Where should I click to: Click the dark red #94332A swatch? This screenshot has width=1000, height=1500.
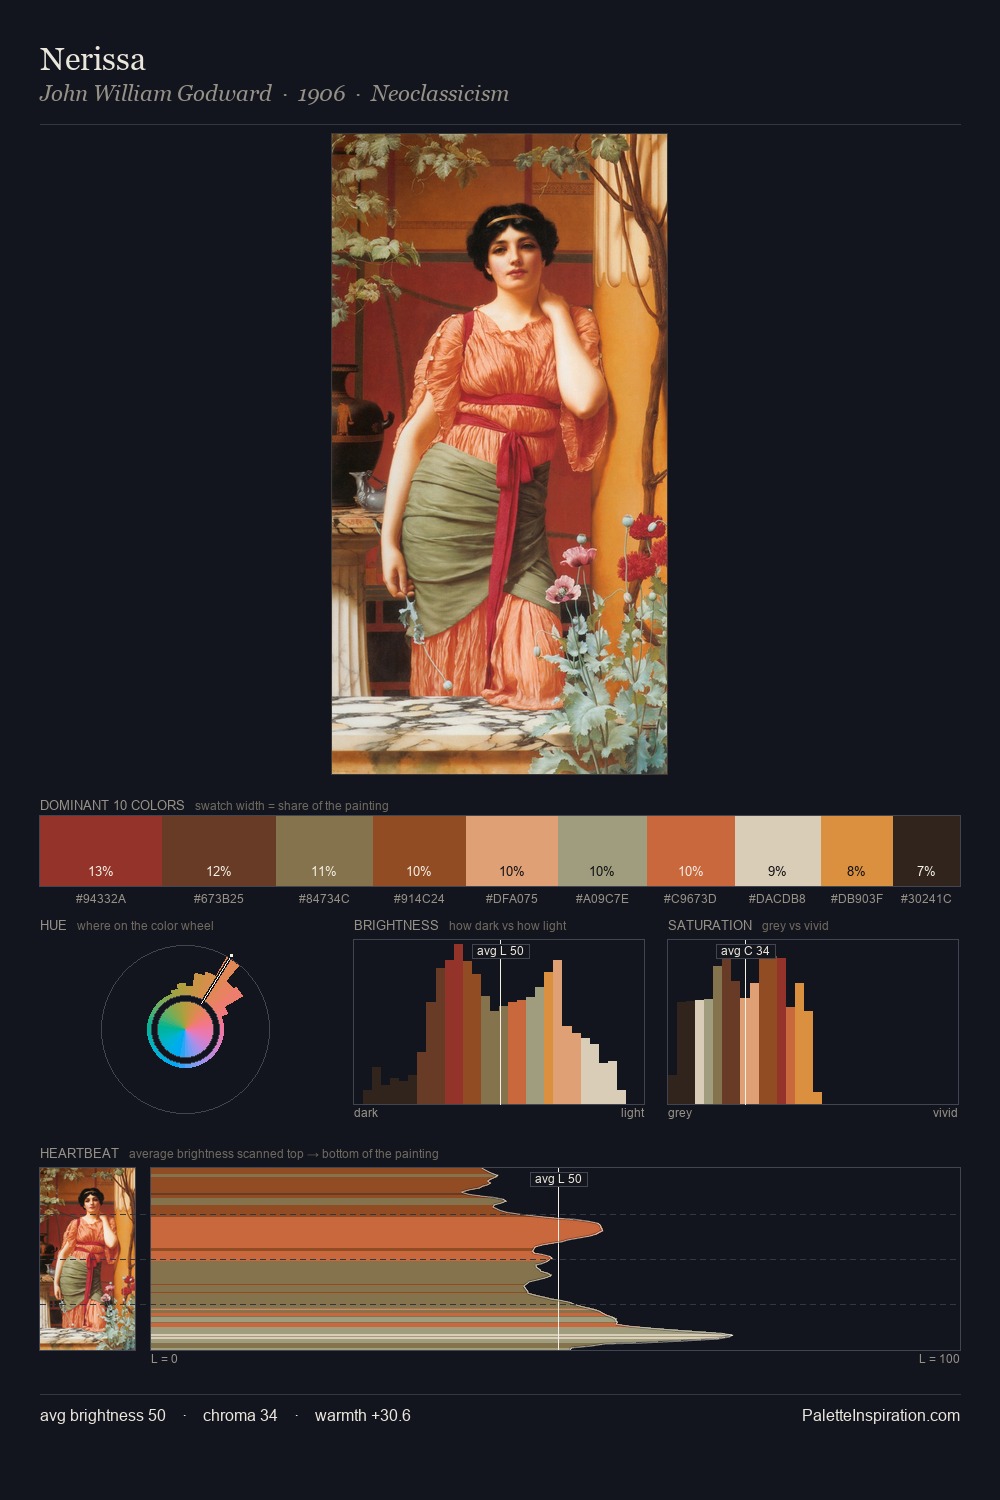tap(101, 851)
